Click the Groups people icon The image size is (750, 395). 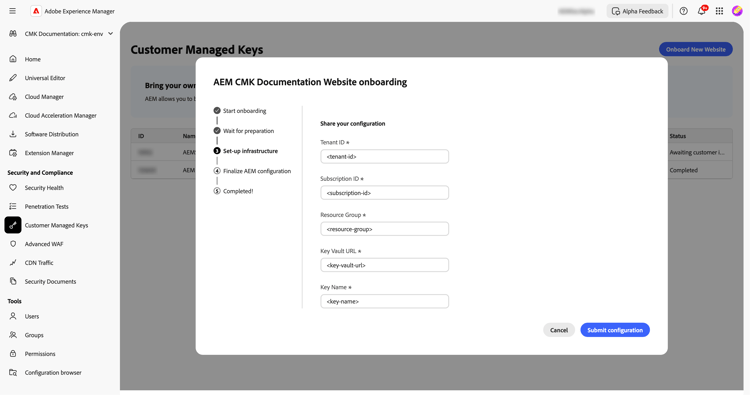click(13, 335)
